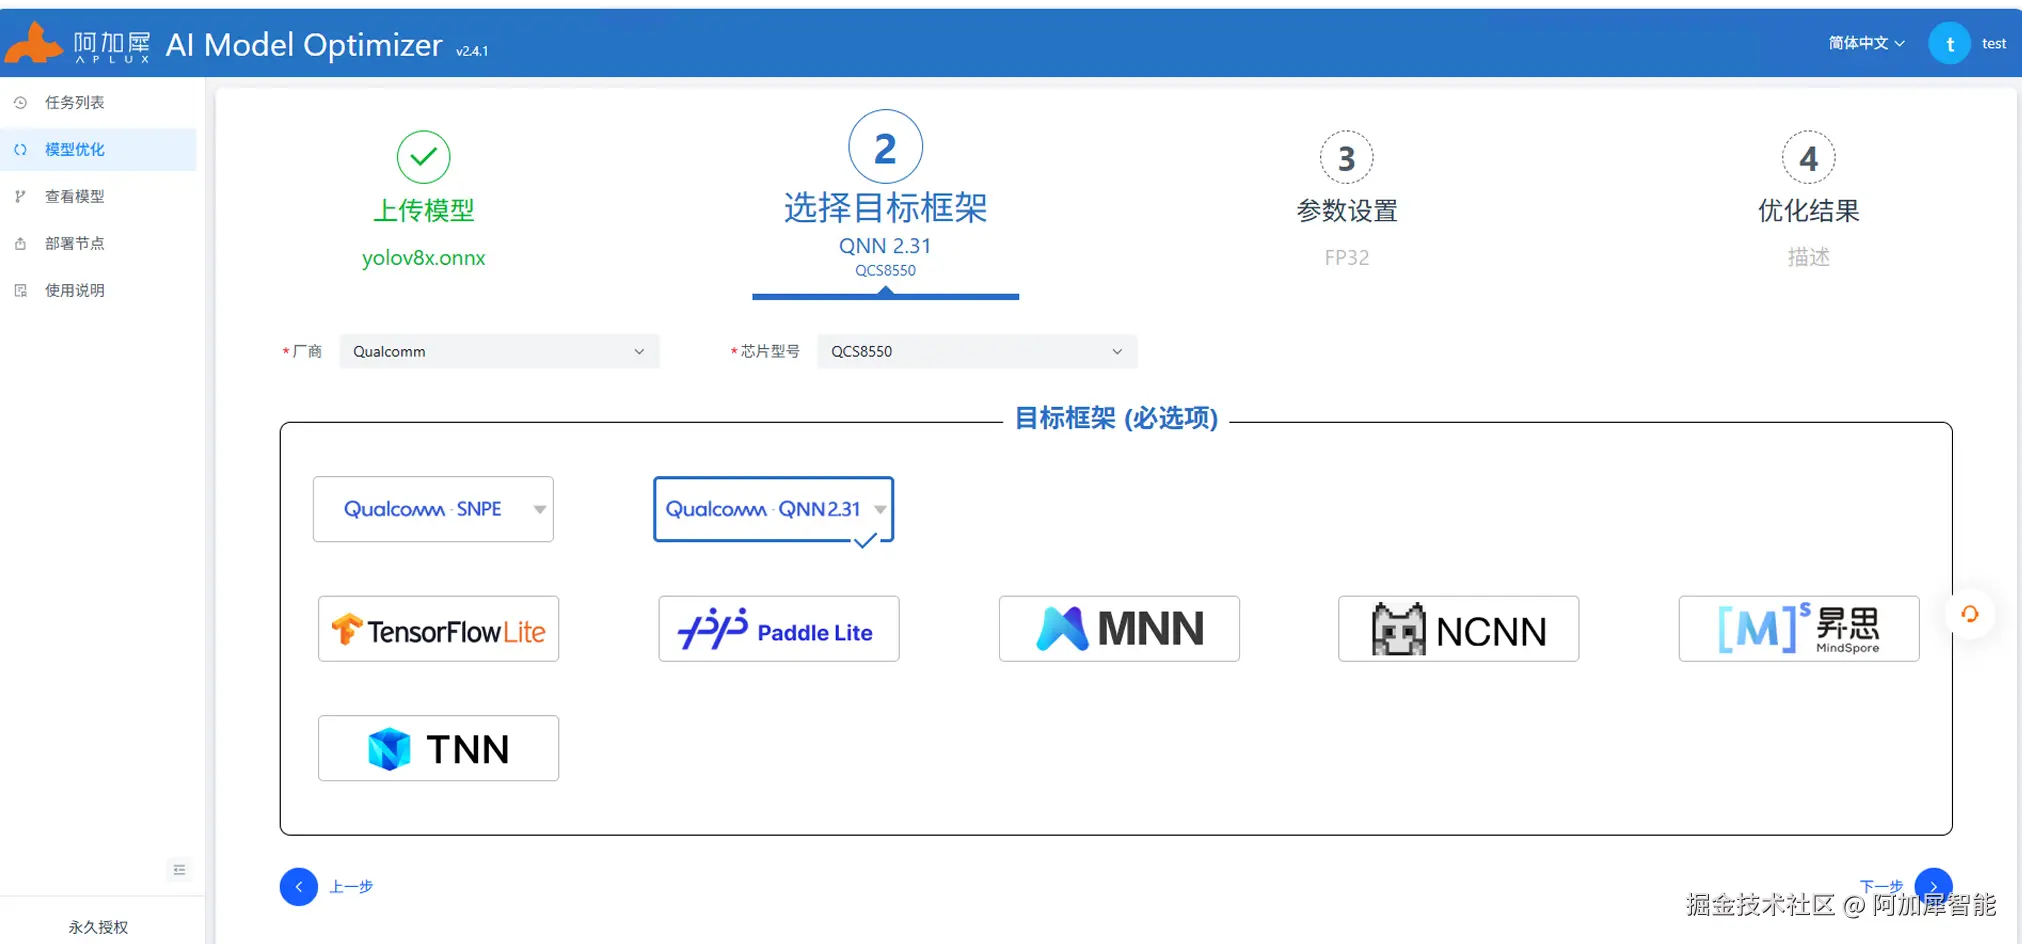Viewport: 2022px width, 944px height.
Task: Click the deployment nodes icon
Action: (20, 243)
